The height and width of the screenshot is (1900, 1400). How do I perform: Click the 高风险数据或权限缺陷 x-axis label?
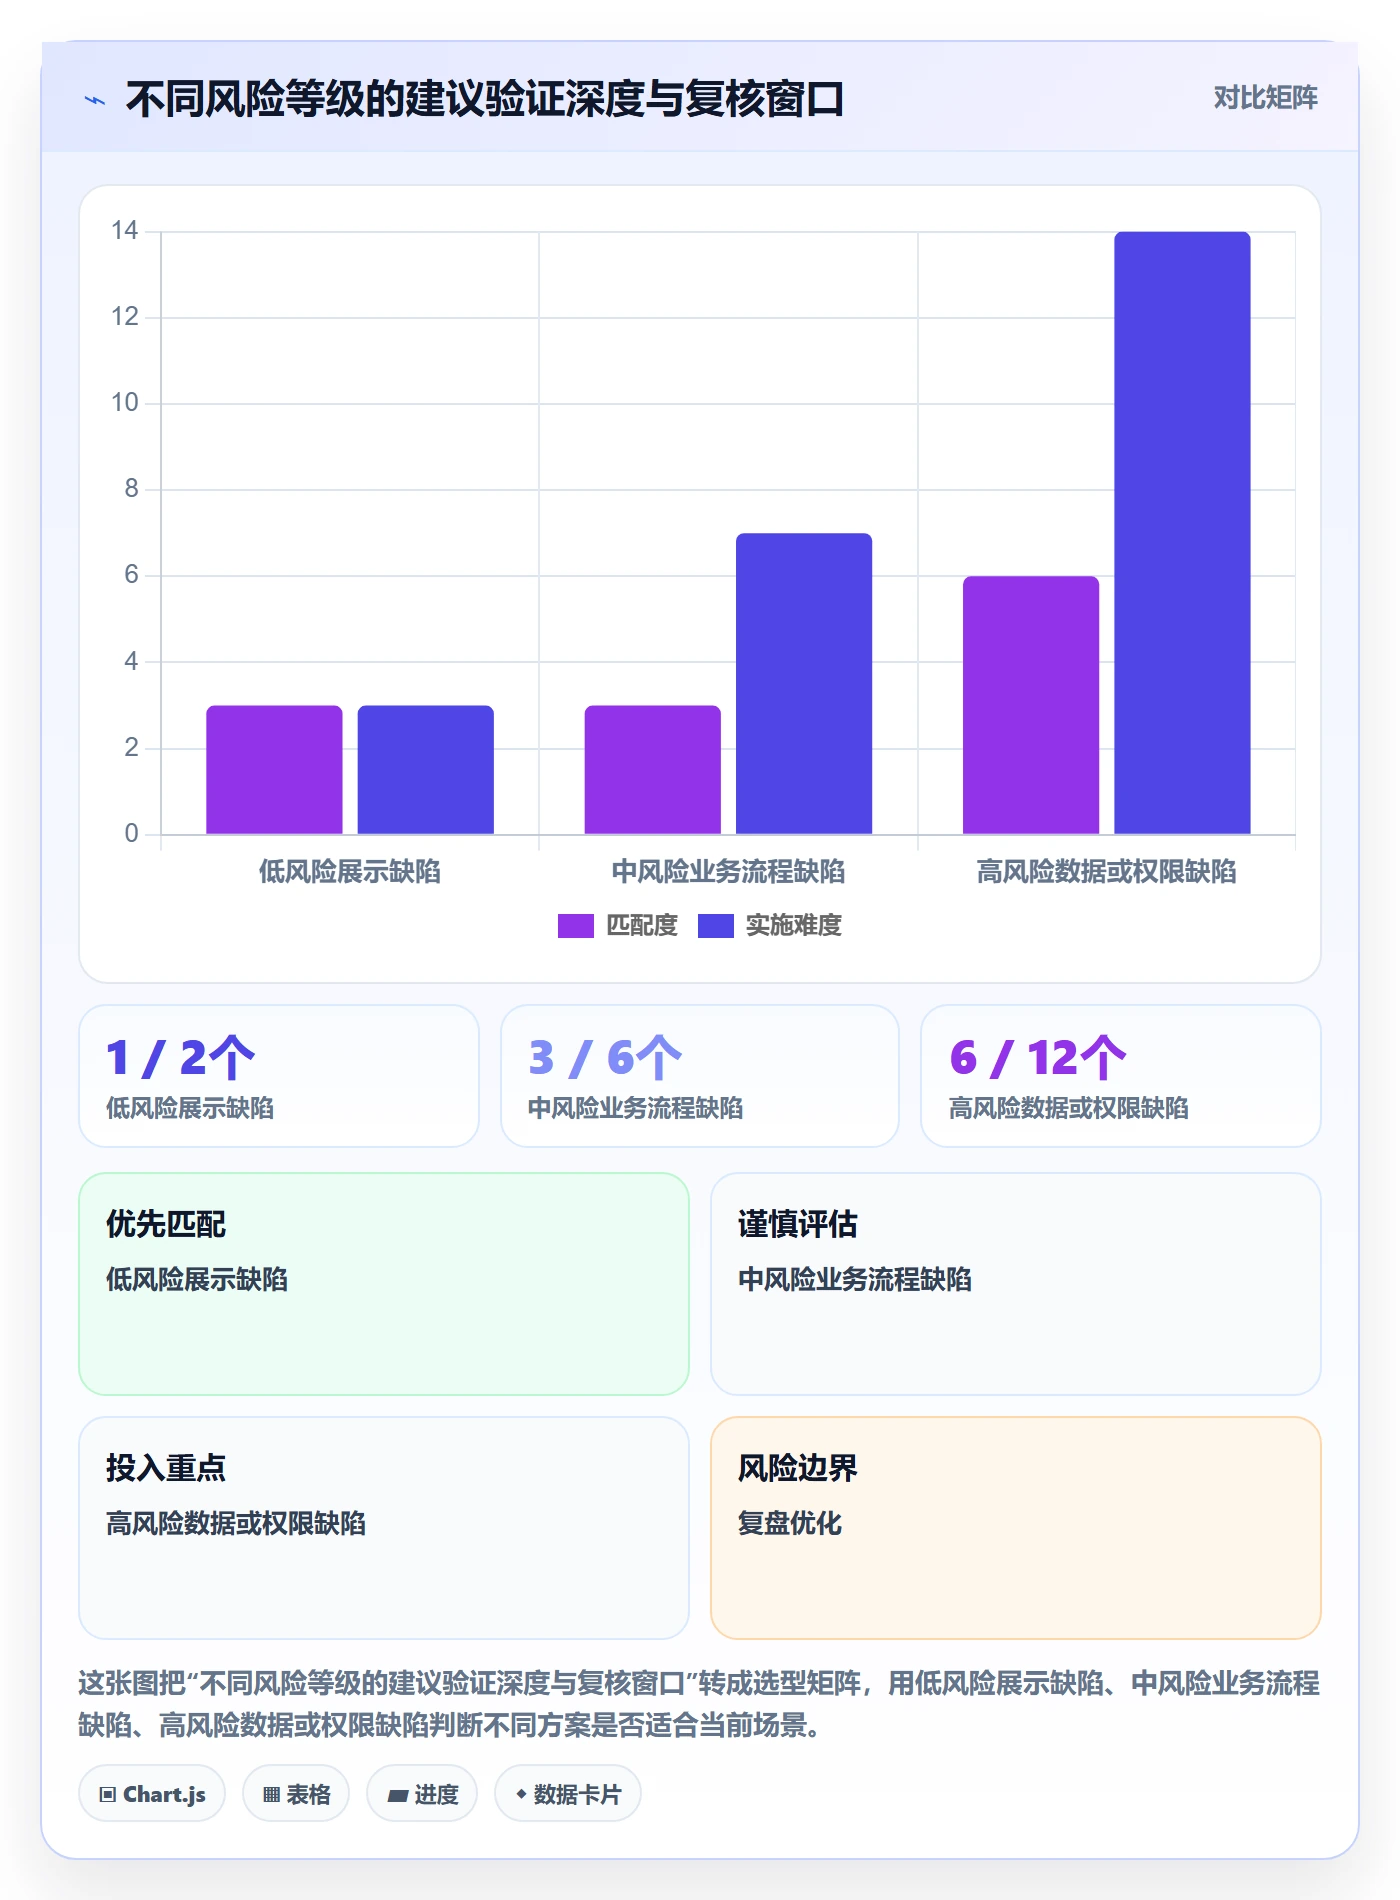pos(1106,872)
